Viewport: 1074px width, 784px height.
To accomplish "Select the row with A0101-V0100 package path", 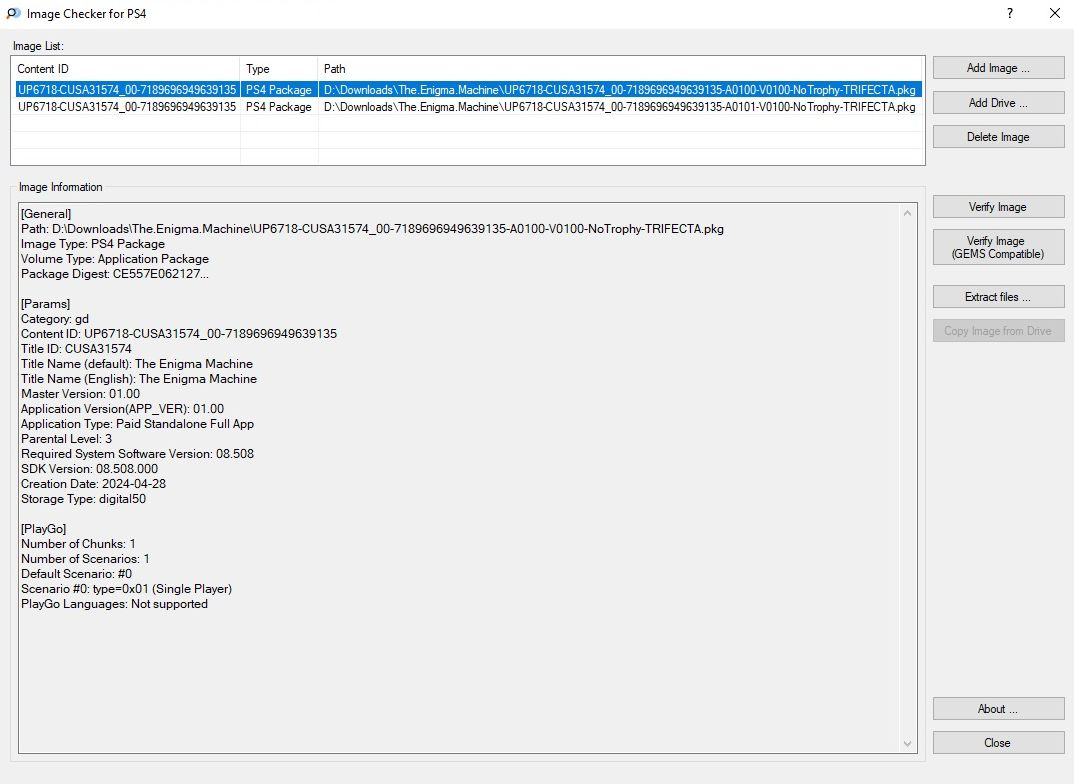I will pos(468,107).
